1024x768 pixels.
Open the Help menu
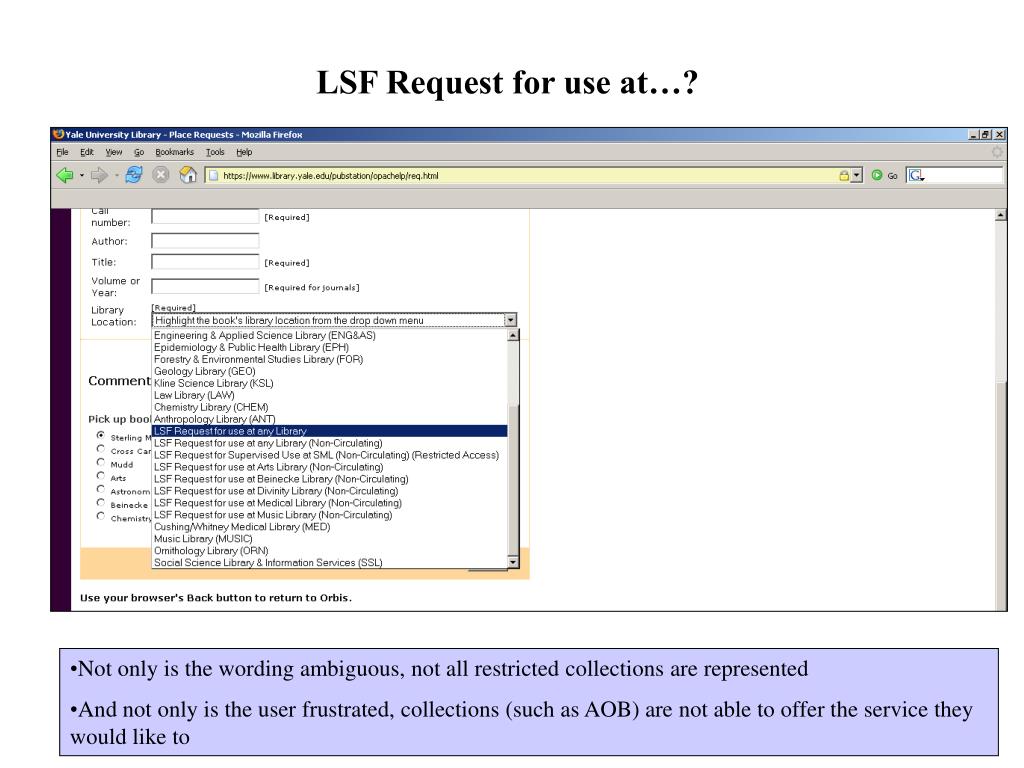coord(244,152)
